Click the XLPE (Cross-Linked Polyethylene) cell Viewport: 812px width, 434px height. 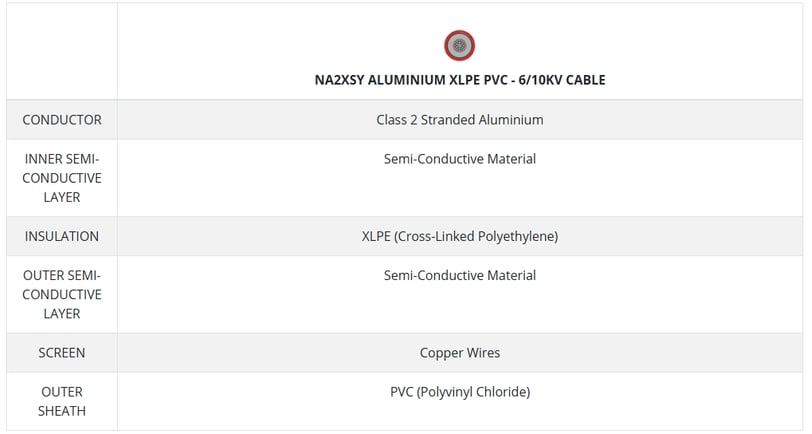[x=460, y=236]
